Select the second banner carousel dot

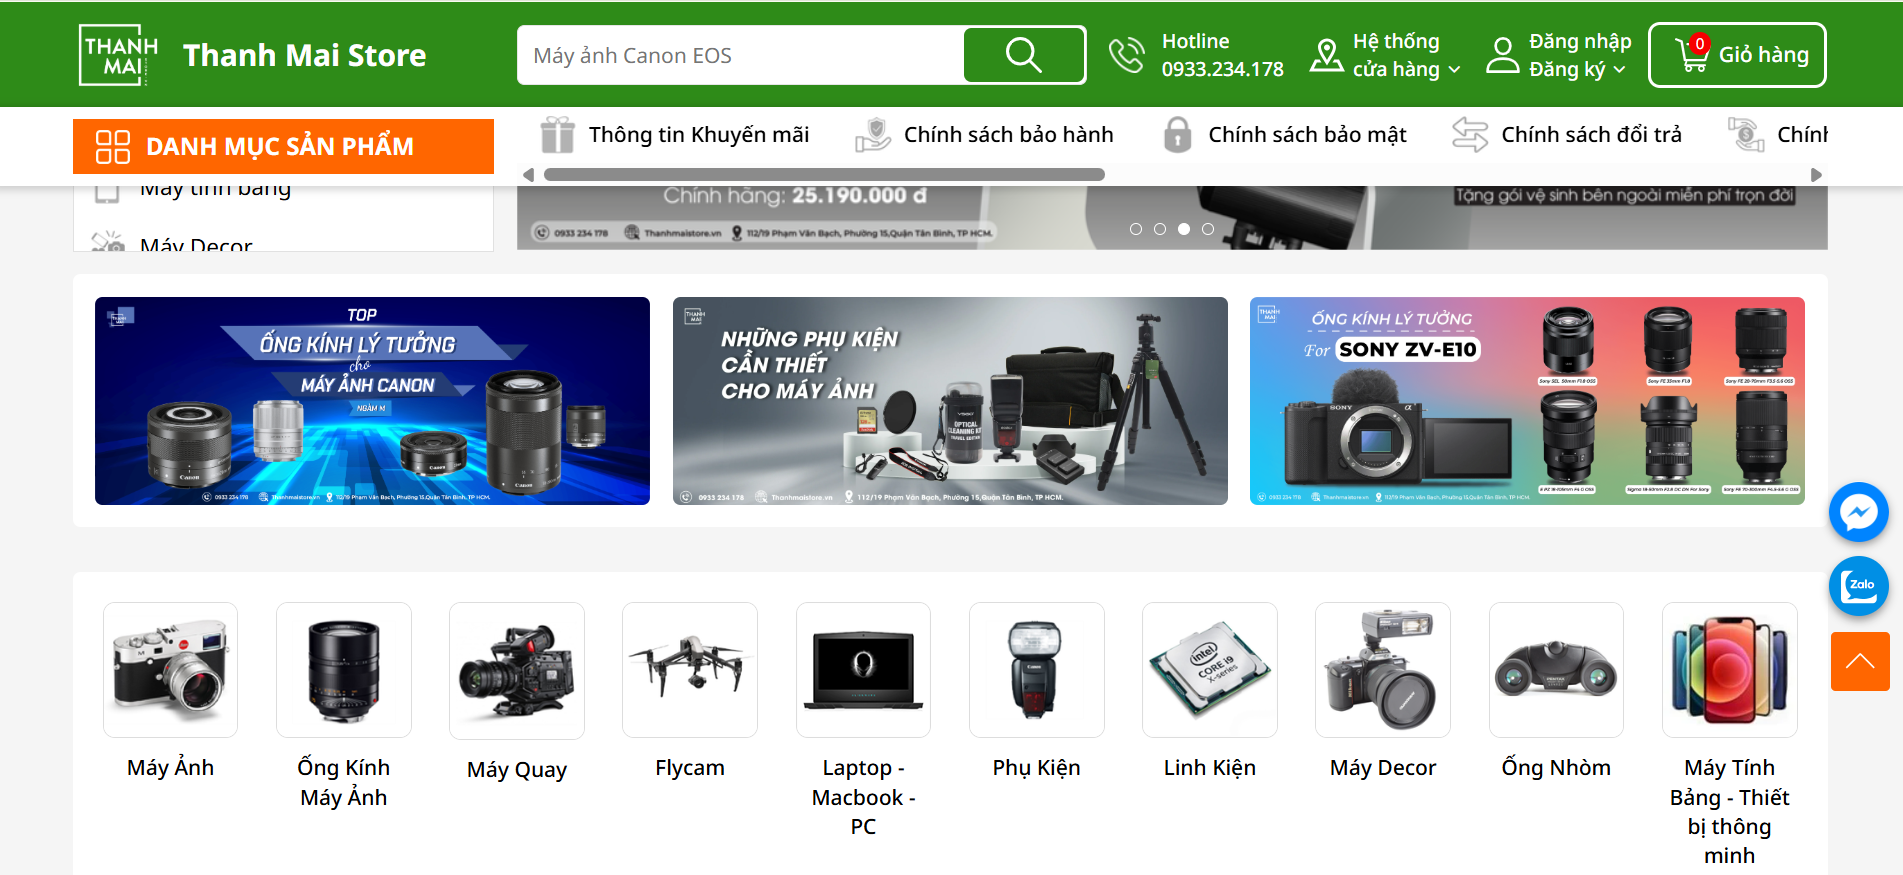pyautogui.click(x=1160, y=229)
